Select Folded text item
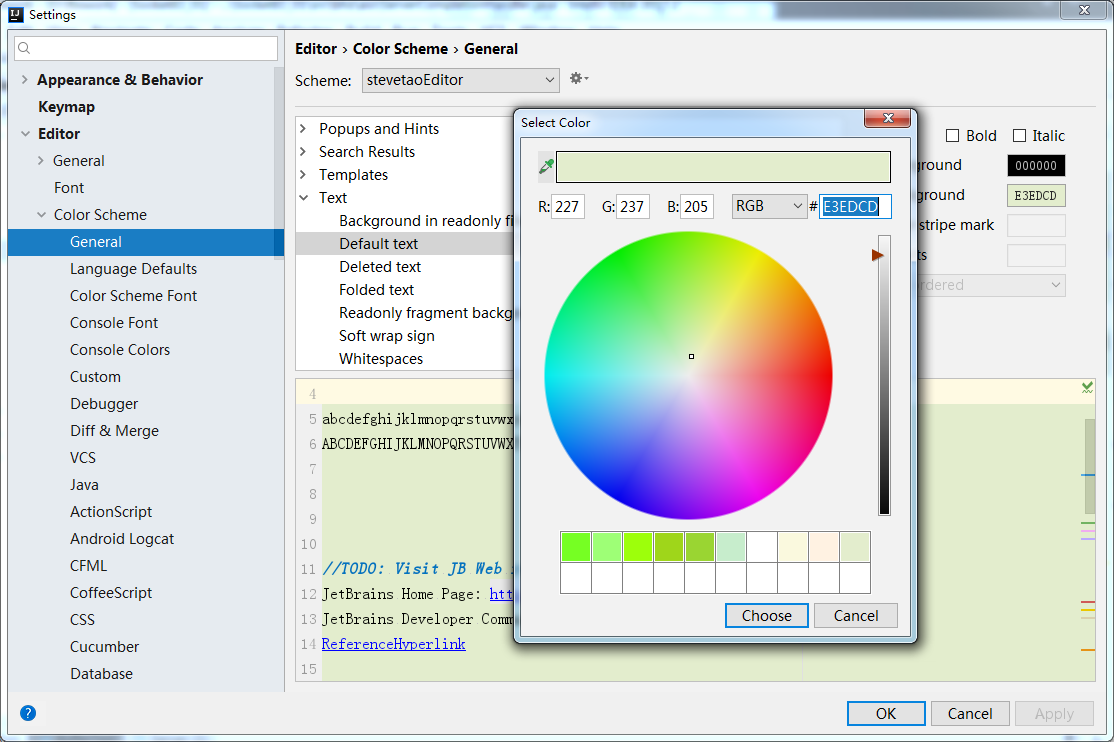 [x=377, y=290]
